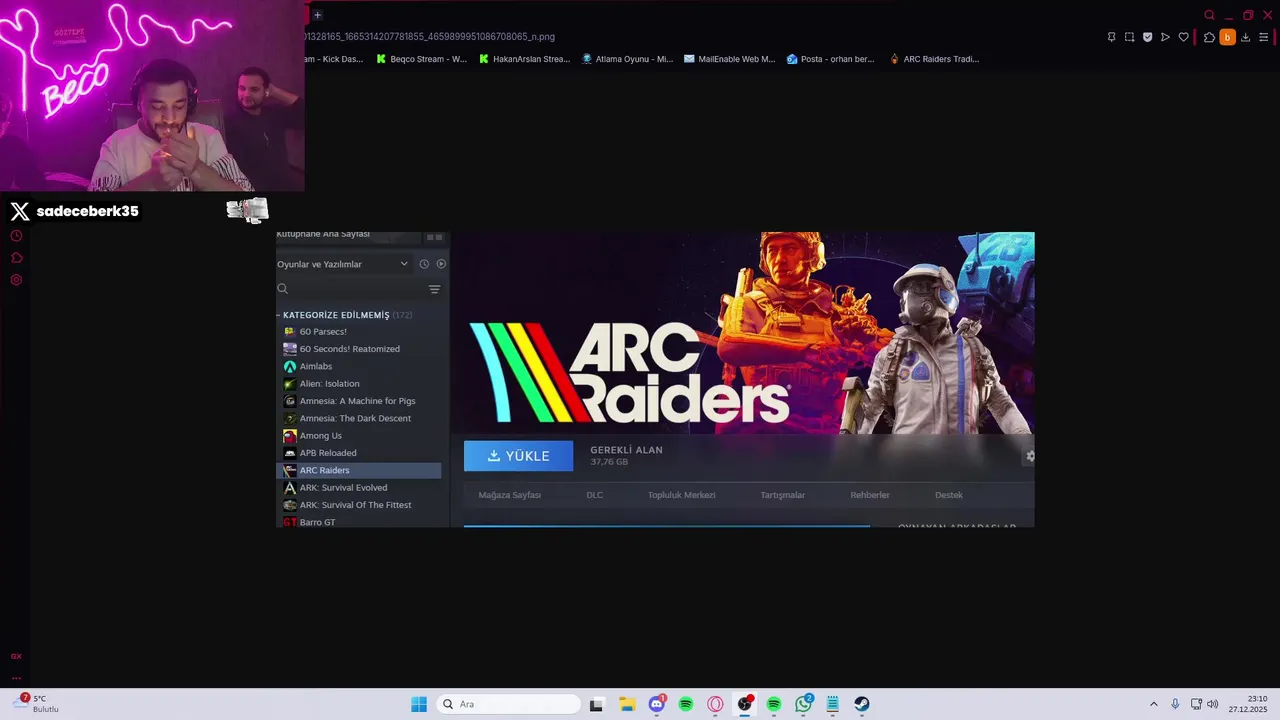This screenshot has height=720, width=1280.
Task: Open the settings gear icon in Opera sidebar
Action: (16, 280)
